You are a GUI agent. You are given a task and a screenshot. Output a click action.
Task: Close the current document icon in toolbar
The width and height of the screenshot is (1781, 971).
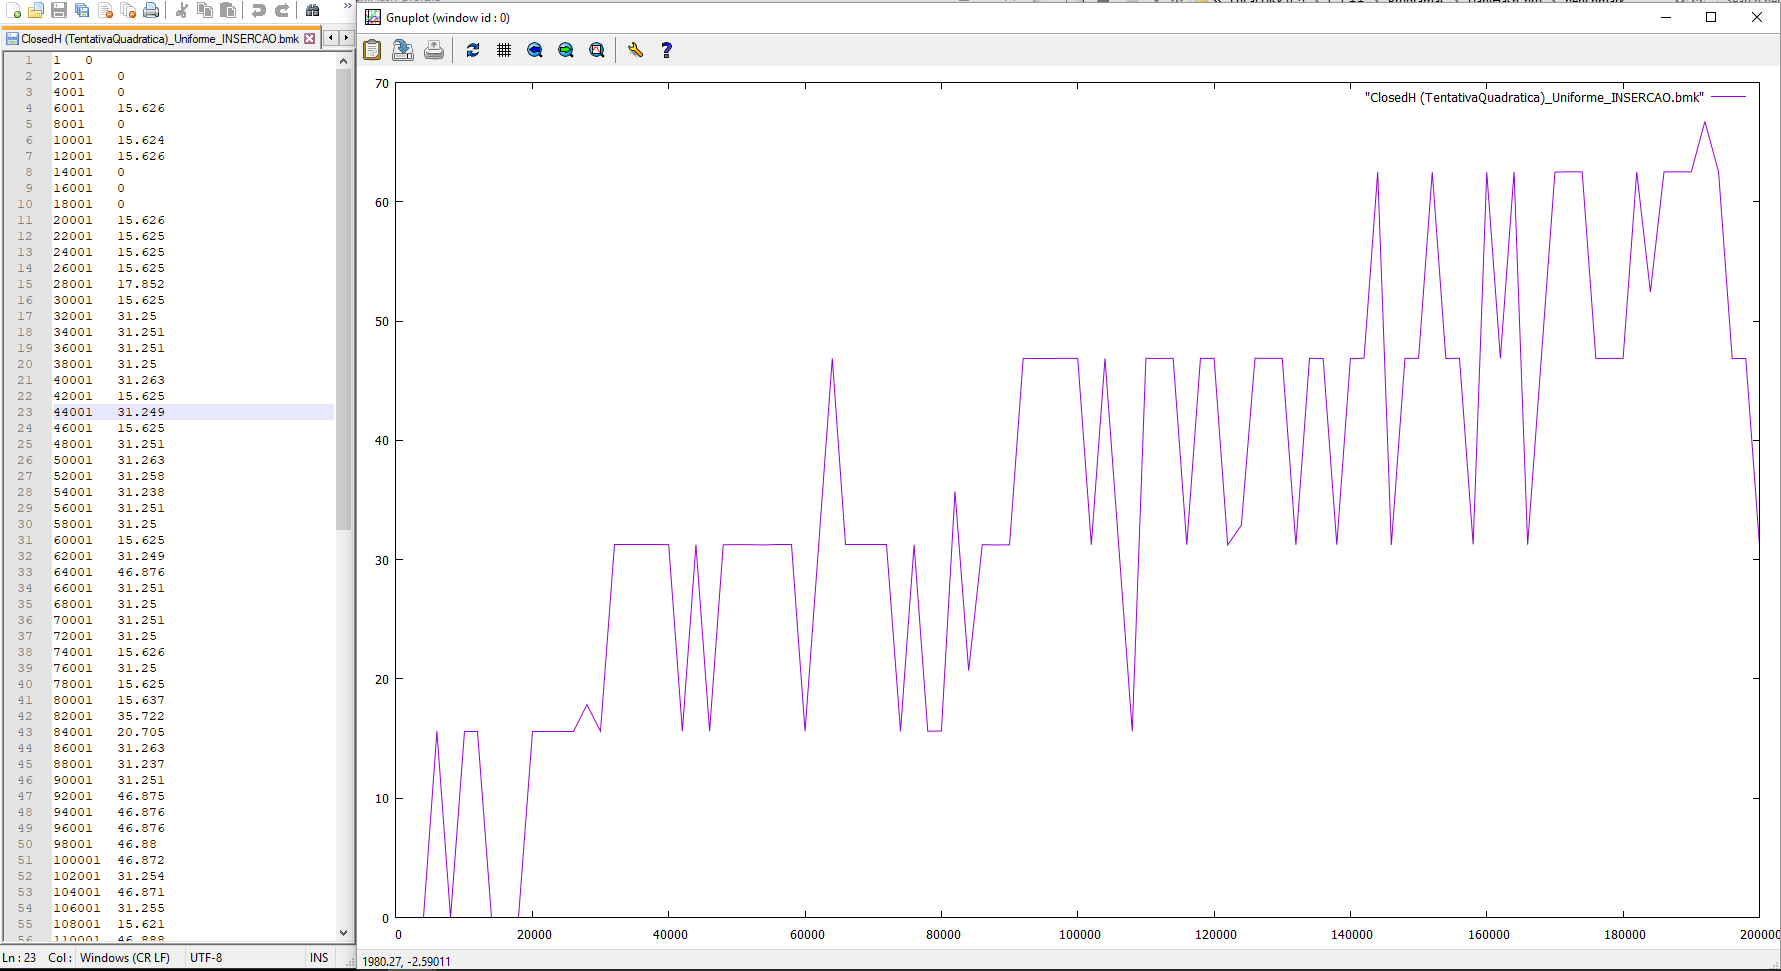click(105, 10)
